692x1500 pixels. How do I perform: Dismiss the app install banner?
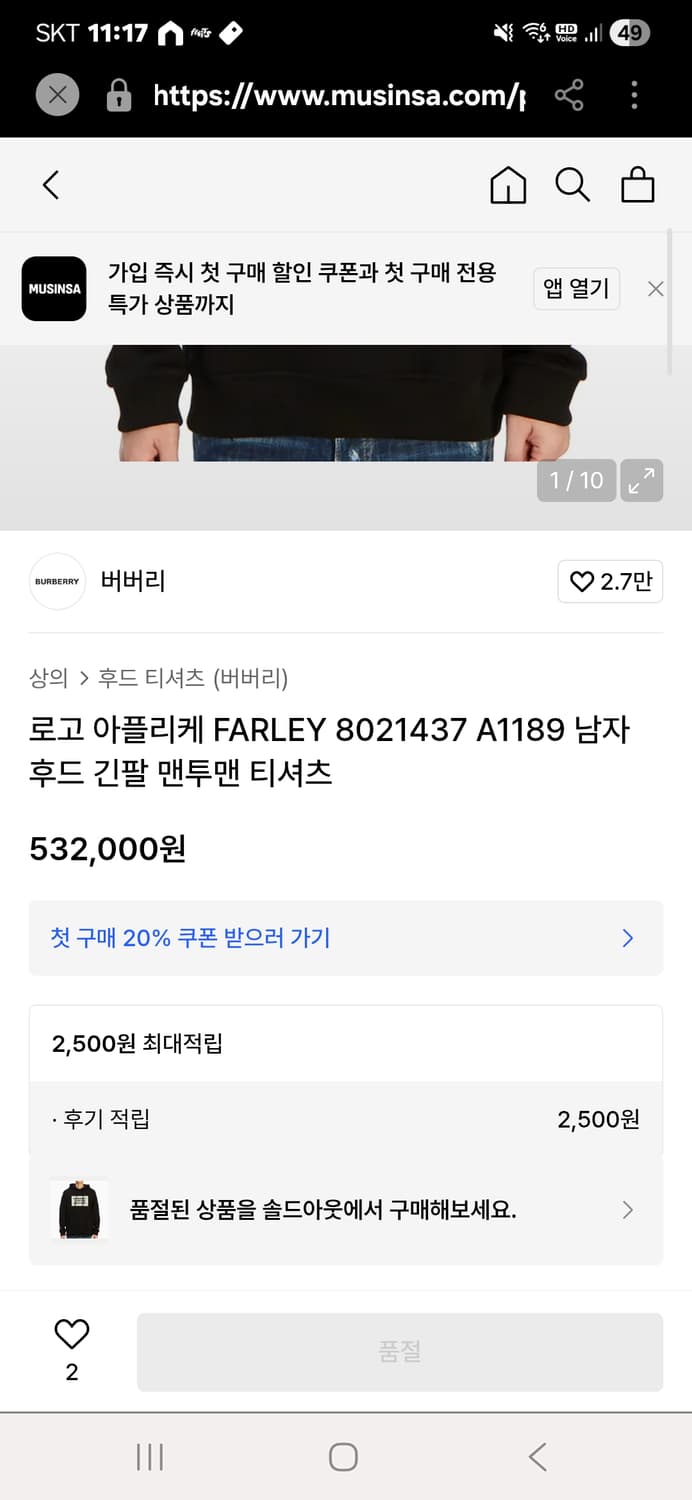tap(655, 289)
